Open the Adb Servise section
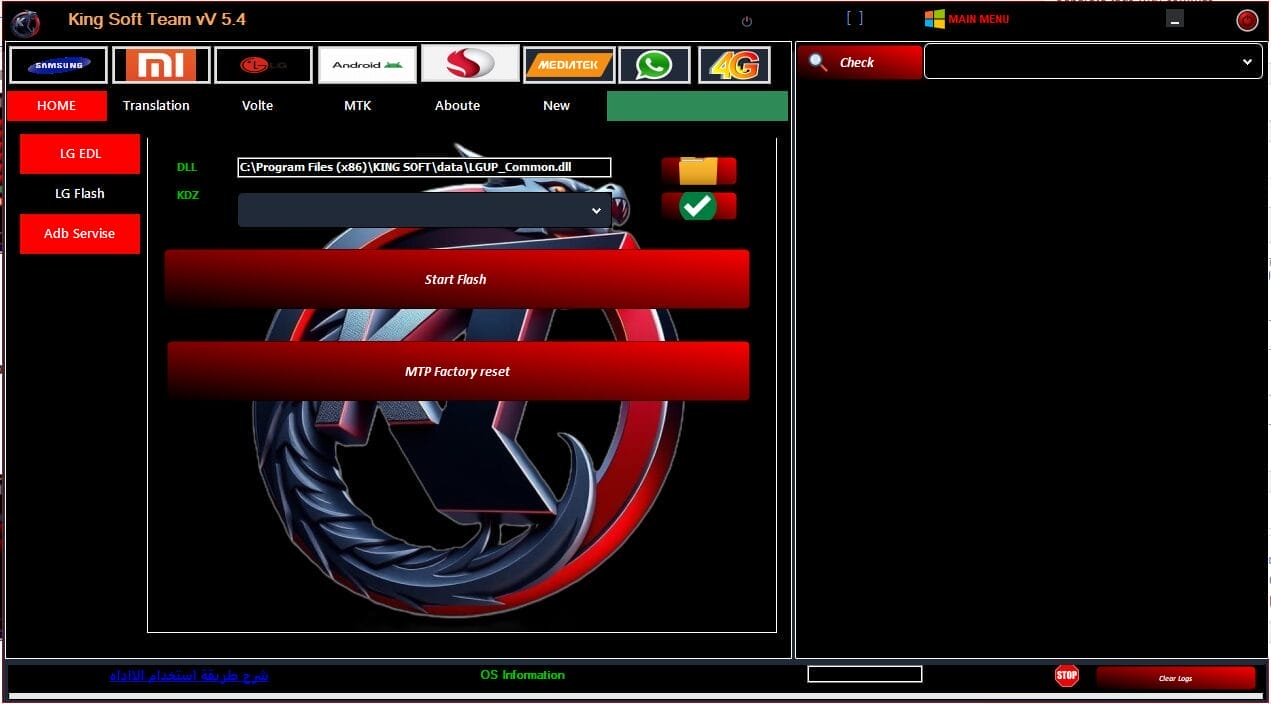The height and width of the screenshot is (704, 1271). click(80, 234)
